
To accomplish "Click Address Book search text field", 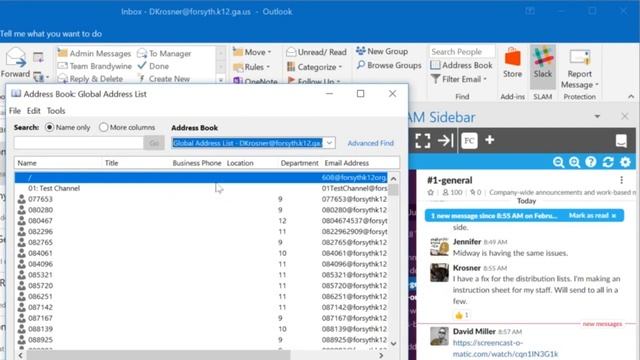I will tap(79, 143).
